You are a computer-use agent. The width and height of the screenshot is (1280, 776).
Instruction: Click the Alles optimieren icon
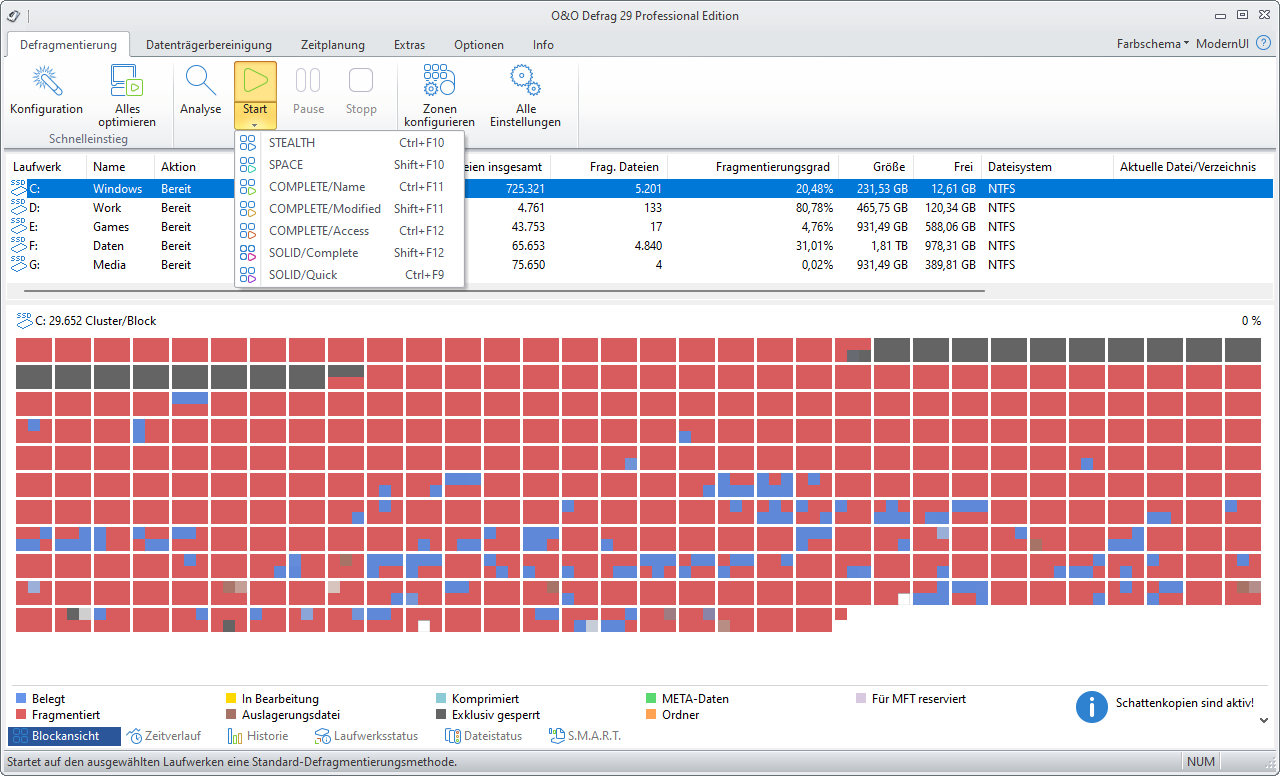(x=127, y=81)
